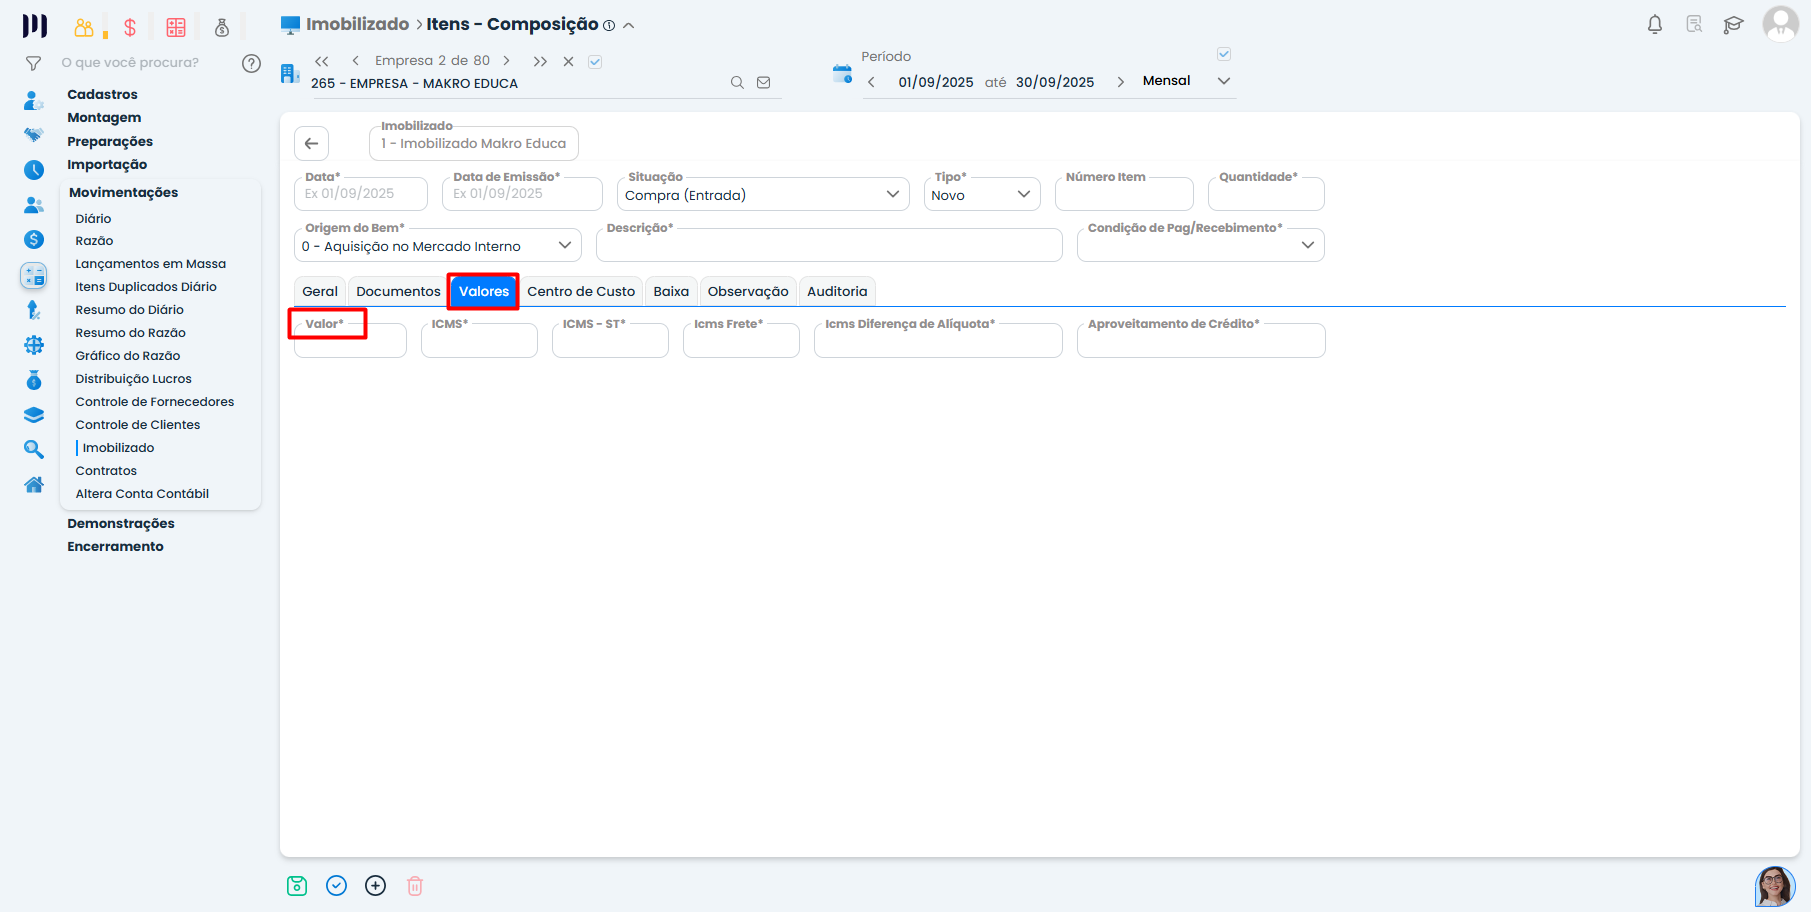This screenshot has height=912, width=1811.
Task: Click the circular checkmark confirm icon
Action: pos(336,886)
